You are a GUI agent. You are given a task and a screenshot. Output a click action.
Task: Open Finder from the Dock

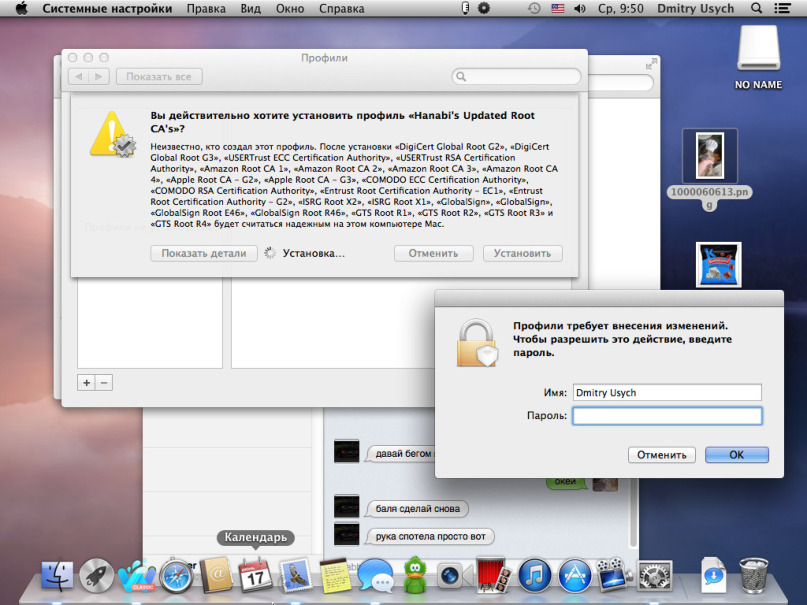point(57,575)
